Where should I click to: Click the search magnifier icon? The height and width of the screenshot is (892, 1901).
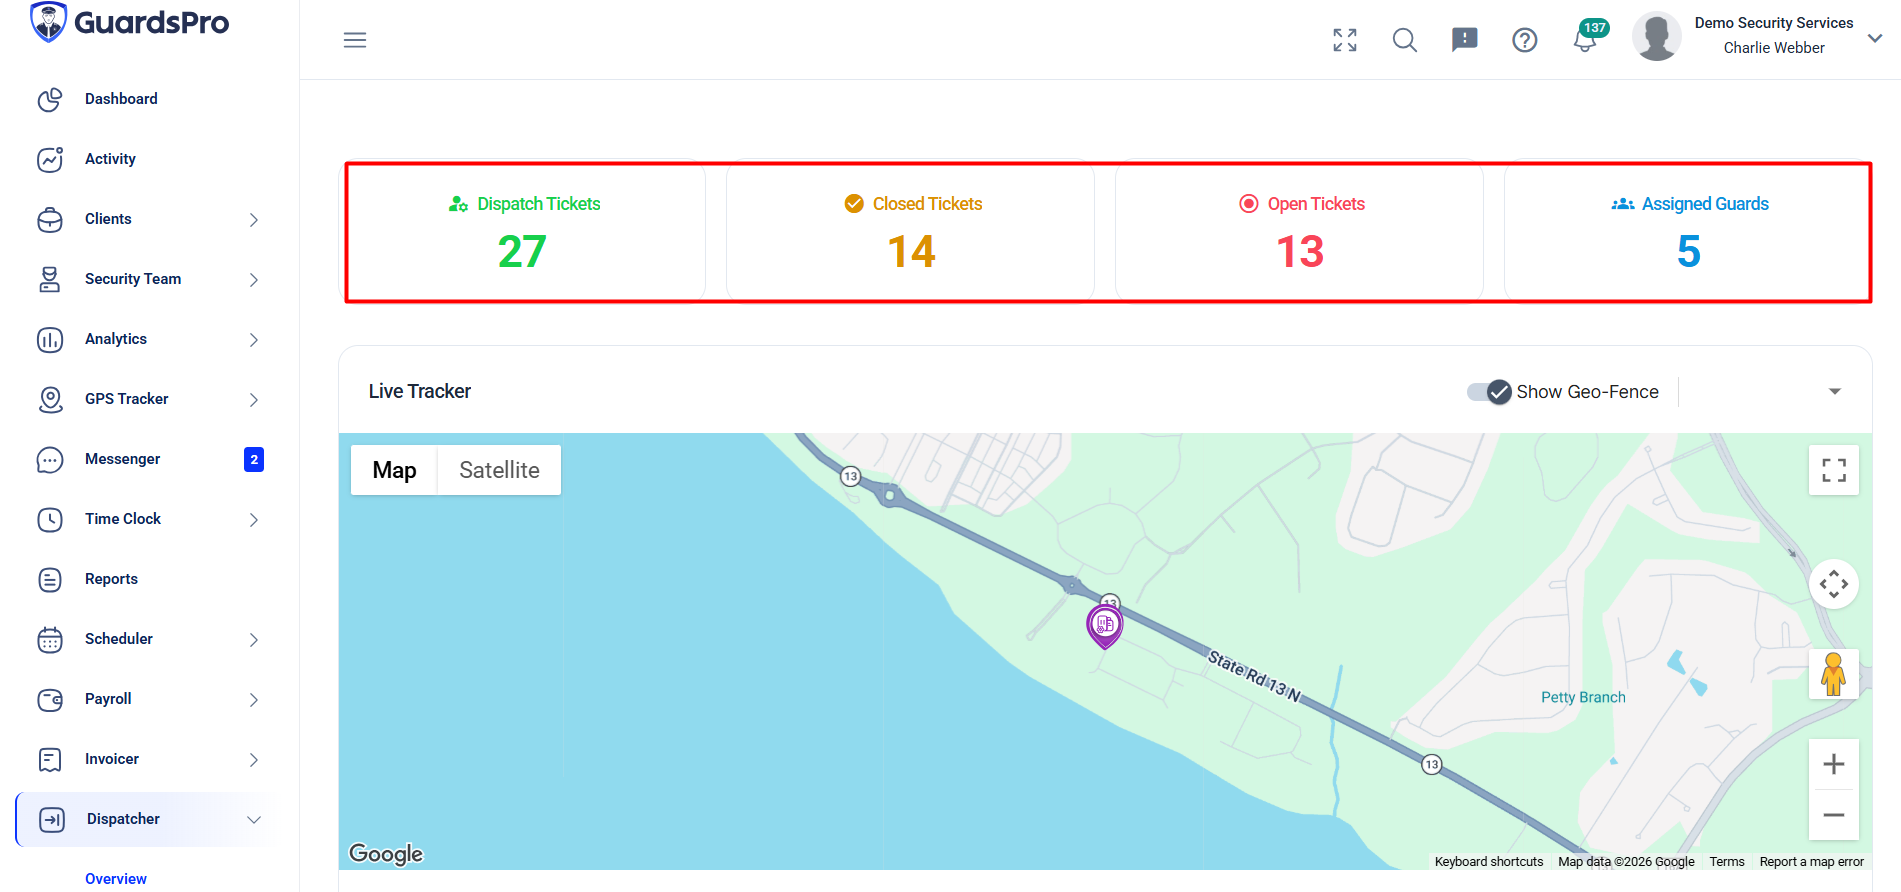(x=1405, y=40)
